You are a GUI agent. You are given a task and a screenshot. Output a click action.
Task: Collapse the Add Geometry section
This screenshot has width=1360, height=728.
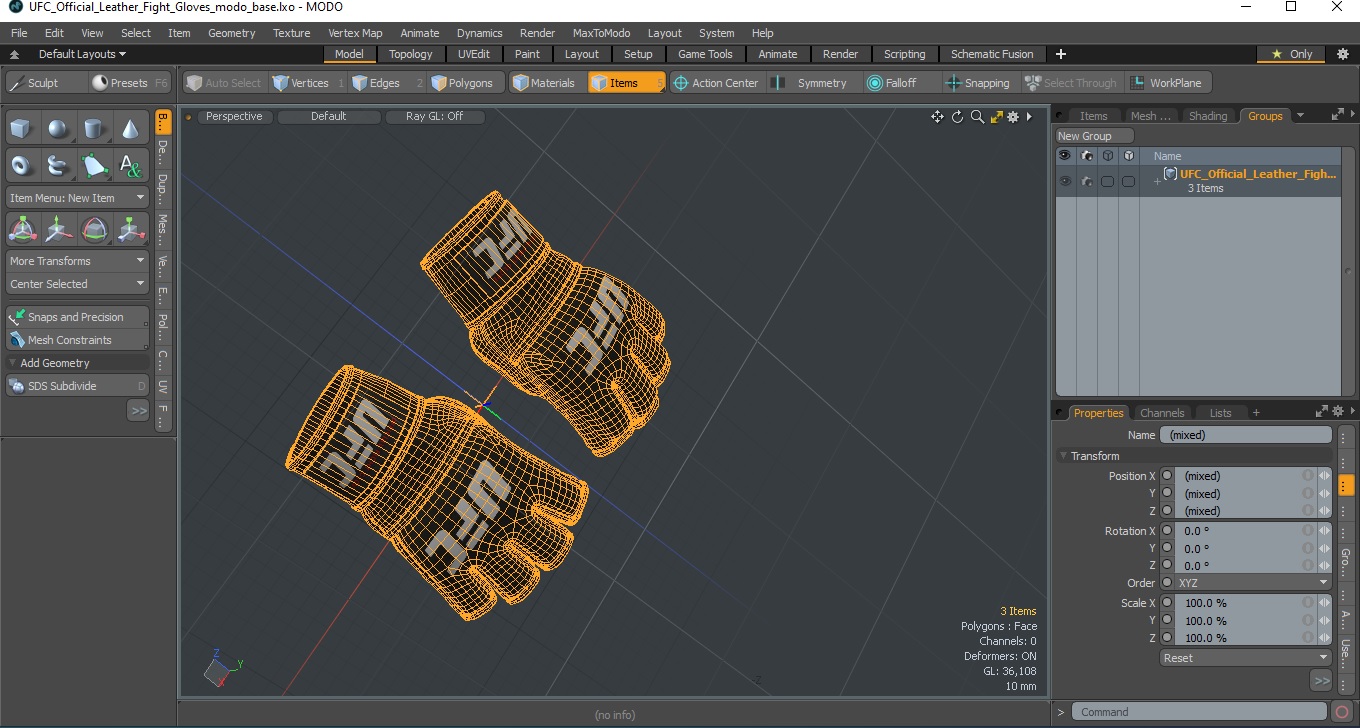click(x=12, y=363)
